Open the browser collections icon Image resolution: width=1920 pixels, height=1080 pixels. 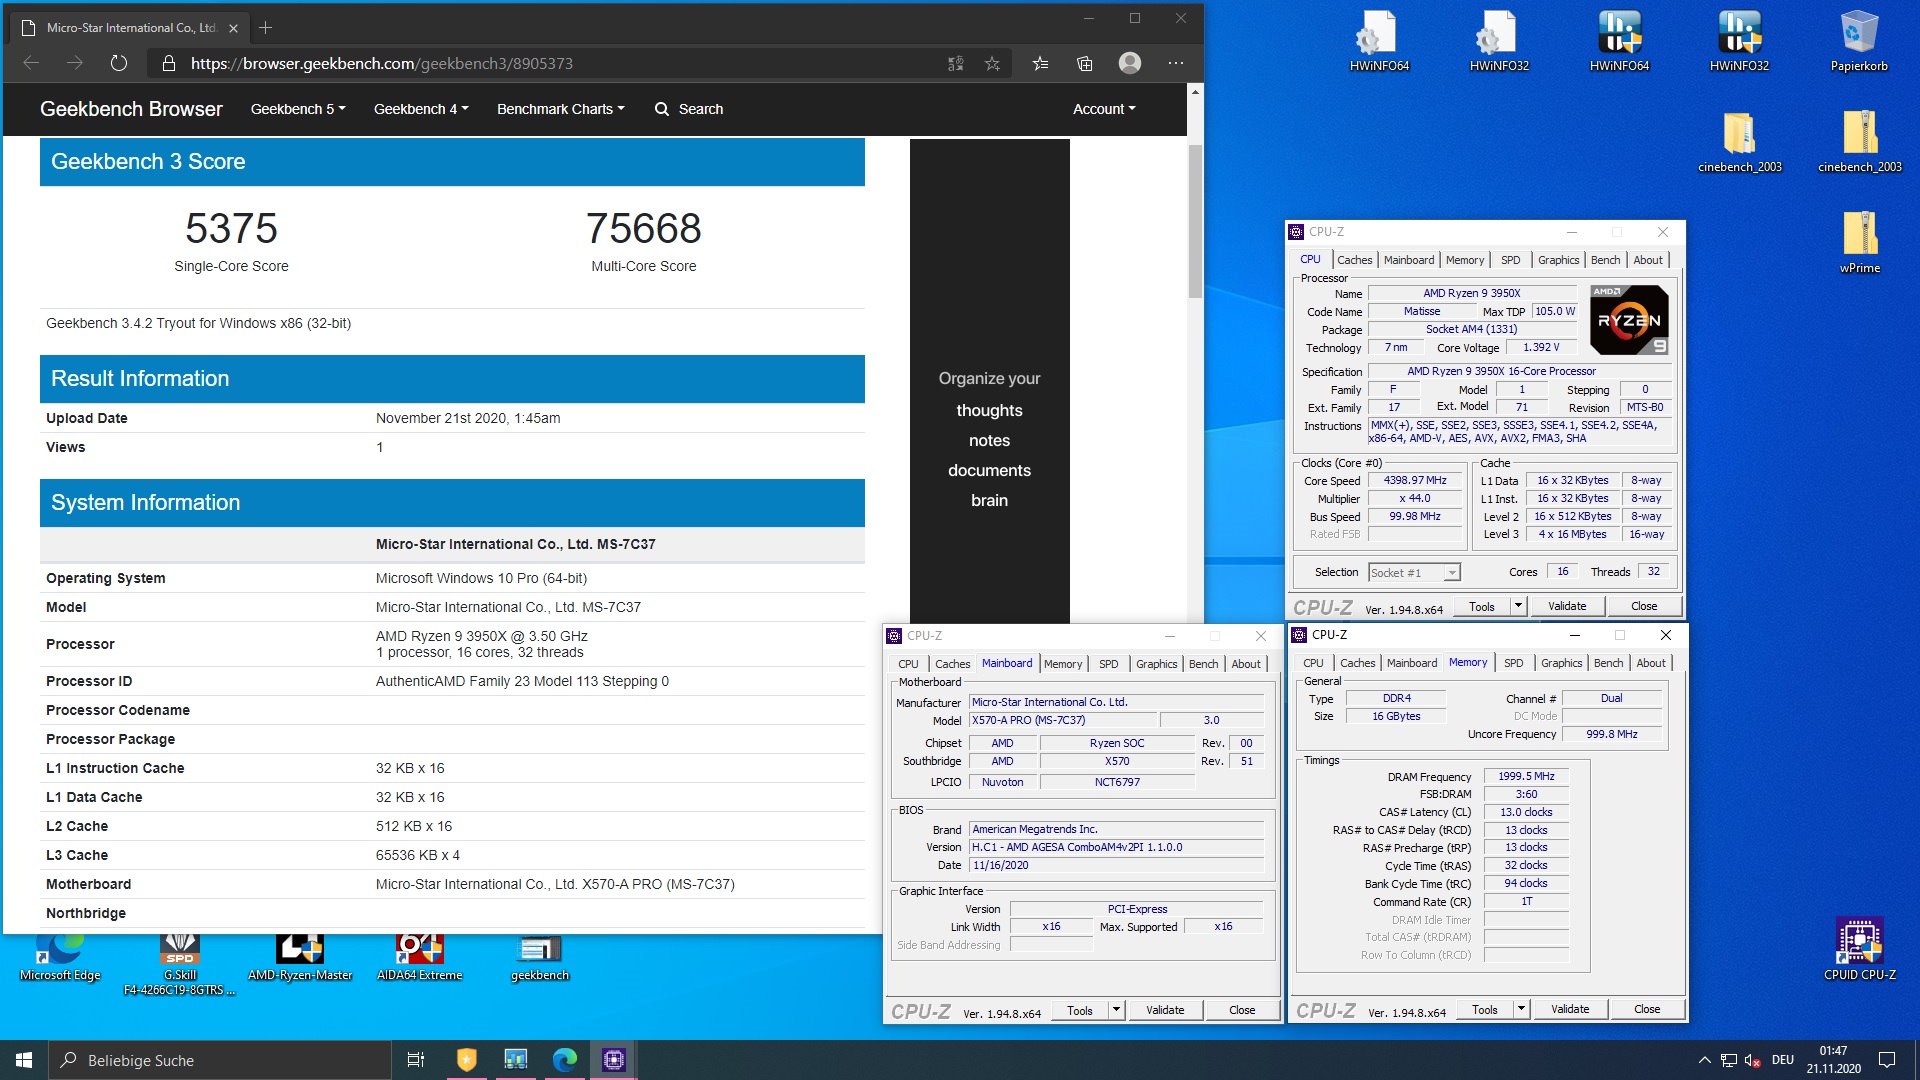click(1084, 63)
